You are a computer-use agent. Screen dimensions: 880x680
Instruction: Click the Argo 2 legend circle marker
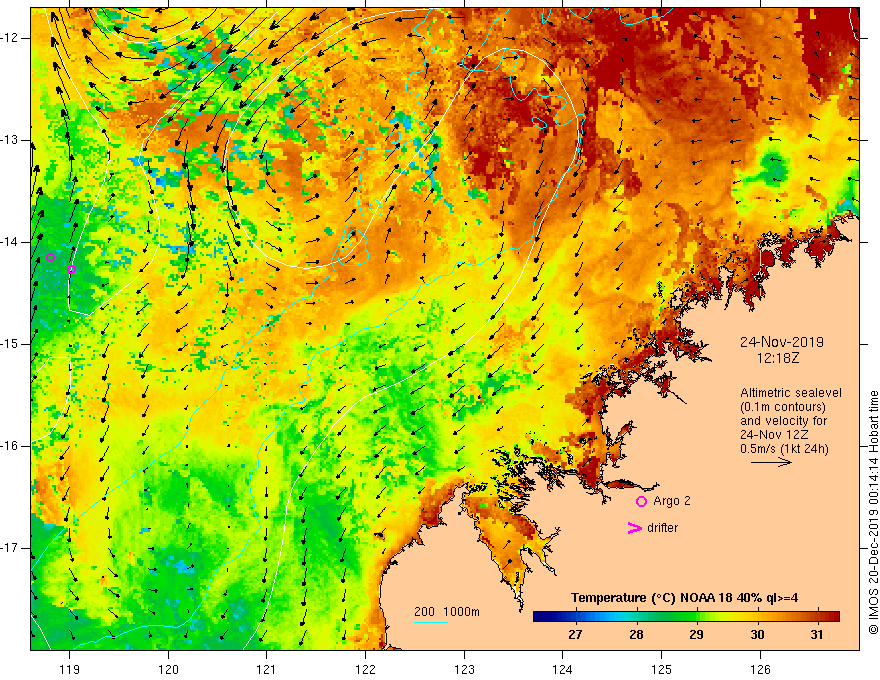[x=641, y=502]
